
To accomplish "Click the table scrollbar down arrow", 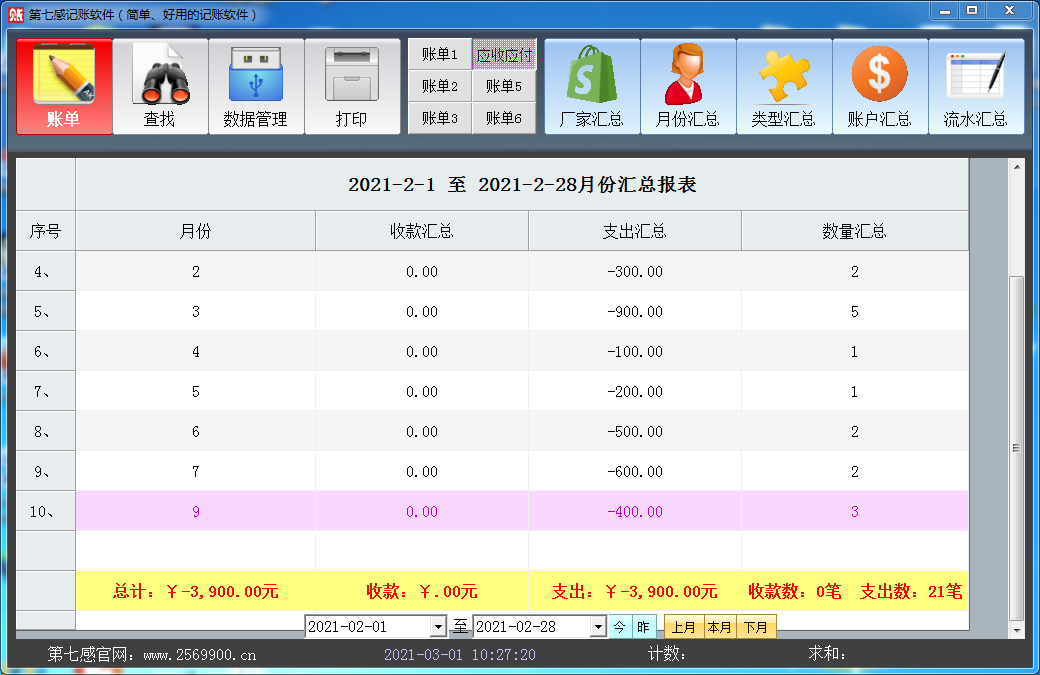I will pos(1017,631).
